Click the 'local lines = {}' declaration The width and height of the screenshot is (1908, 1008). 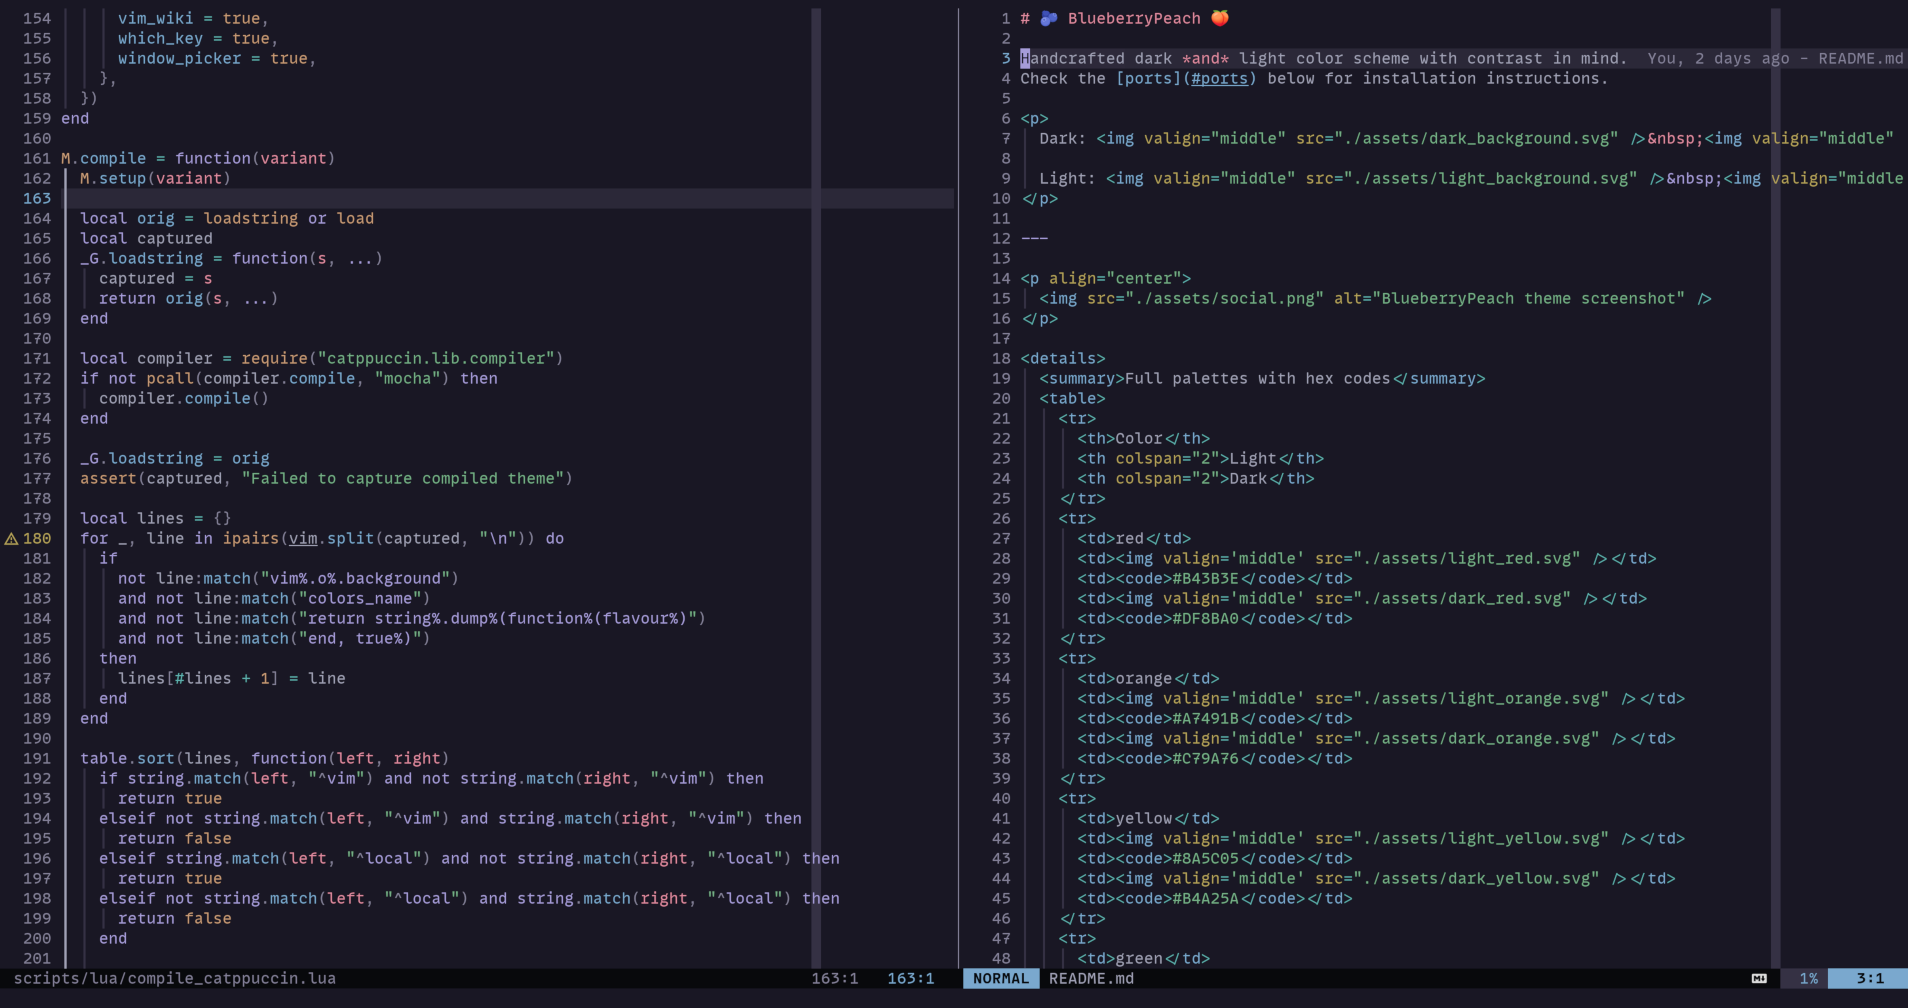pos(156,518)
